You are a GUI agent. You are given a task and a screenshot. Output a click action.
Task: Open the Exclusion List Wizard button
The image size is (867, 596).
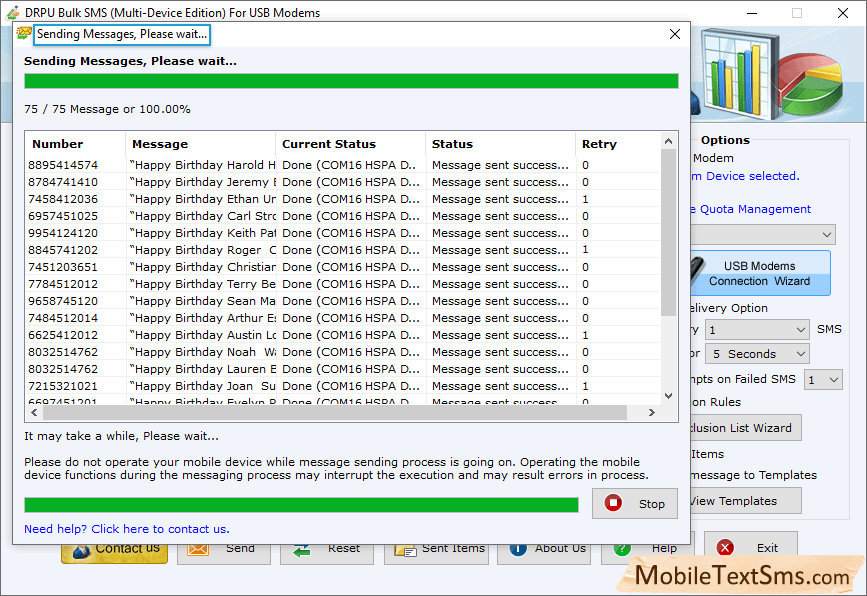746,428
